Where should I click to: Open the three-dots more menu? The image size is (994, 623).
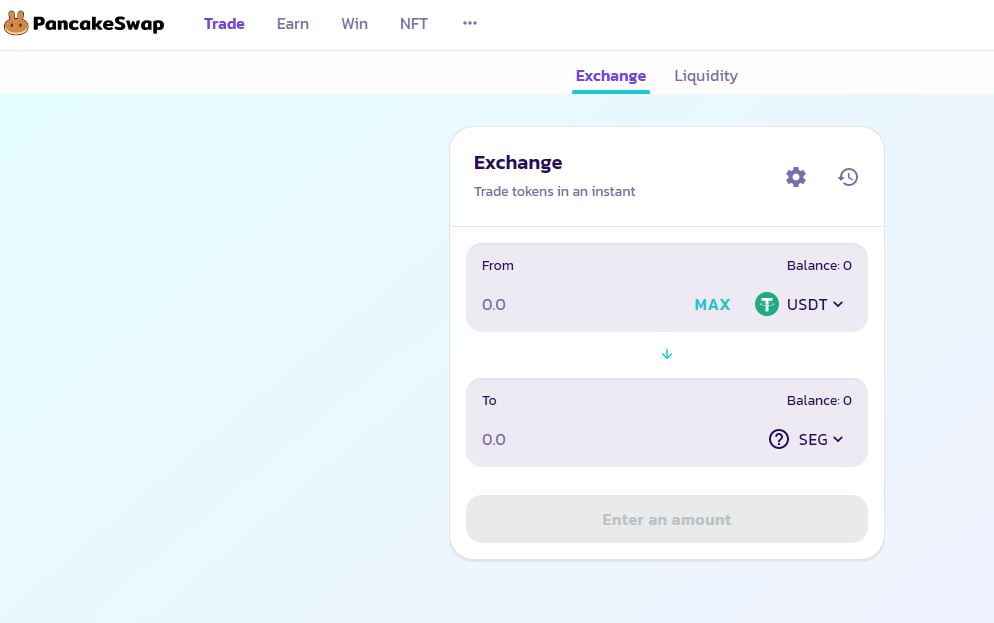click(470, 23)
